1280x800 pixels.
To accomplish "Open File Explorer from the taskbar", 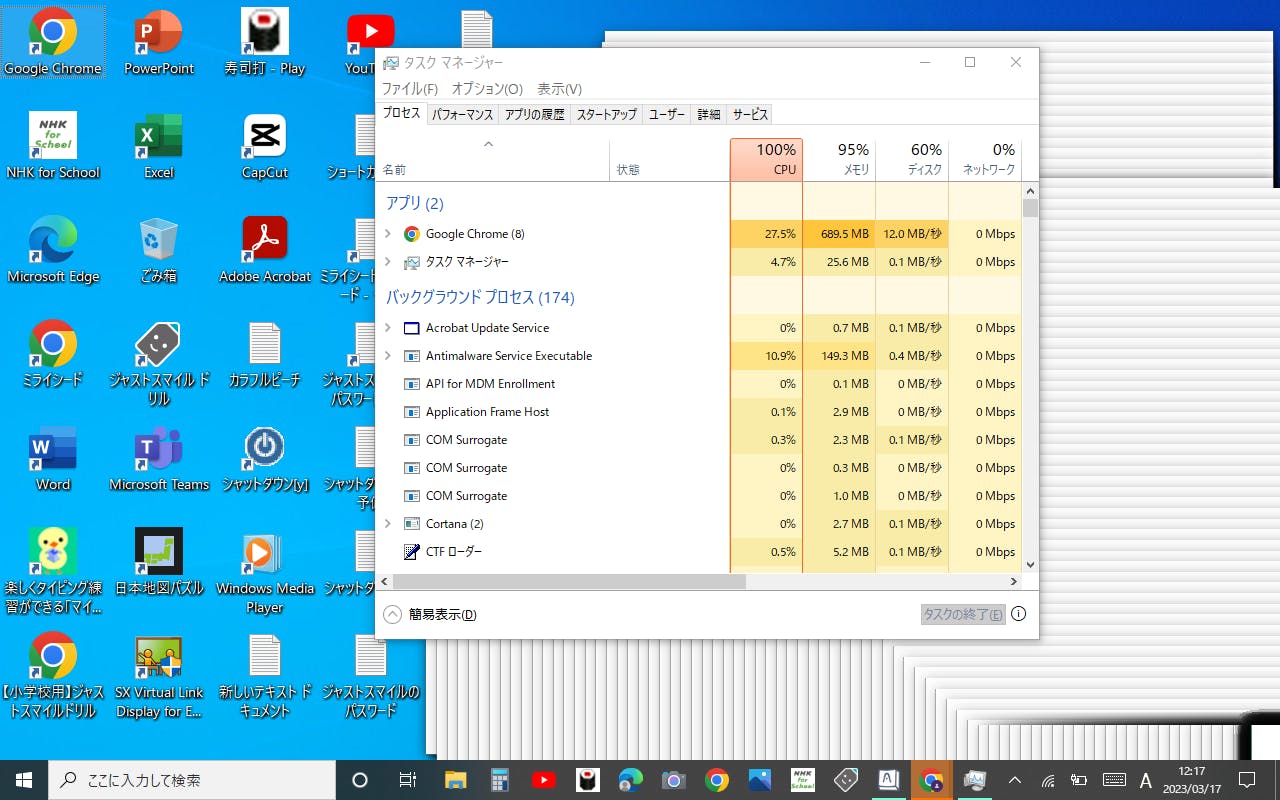I will coord(456,780).
